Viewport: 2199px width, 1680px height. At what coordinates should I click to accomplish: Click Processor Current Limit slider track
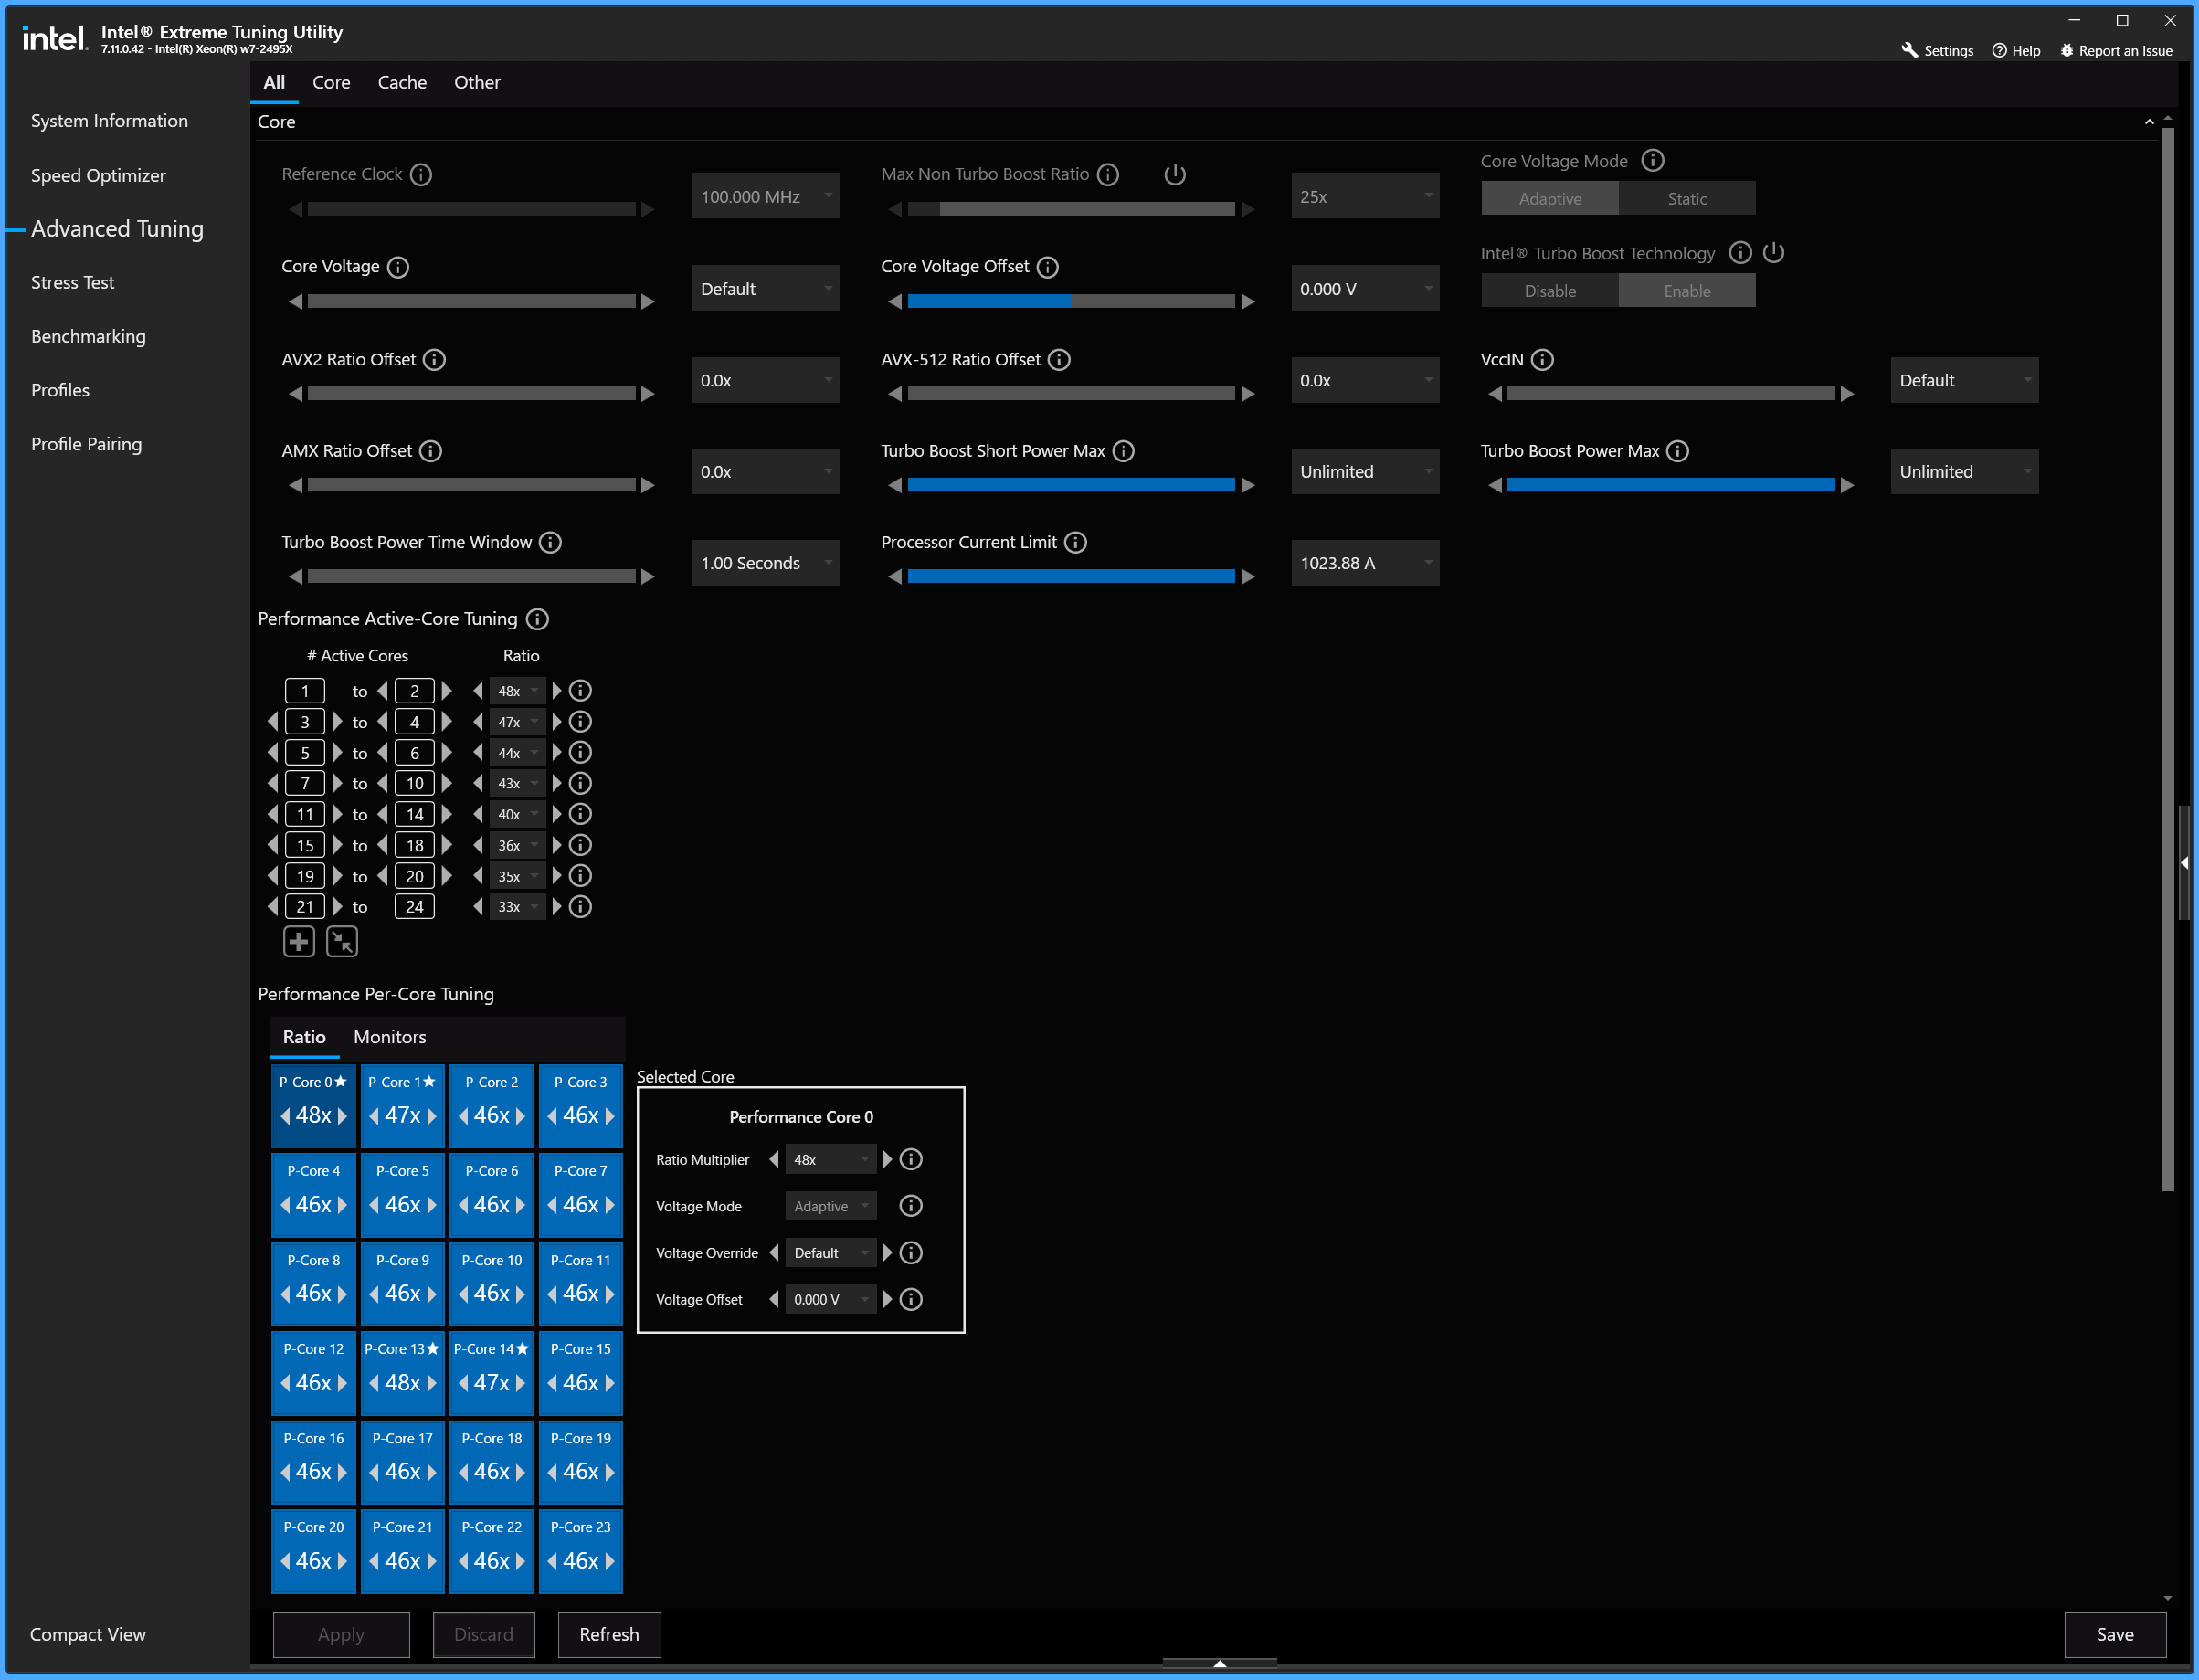tap(1071, 577)
